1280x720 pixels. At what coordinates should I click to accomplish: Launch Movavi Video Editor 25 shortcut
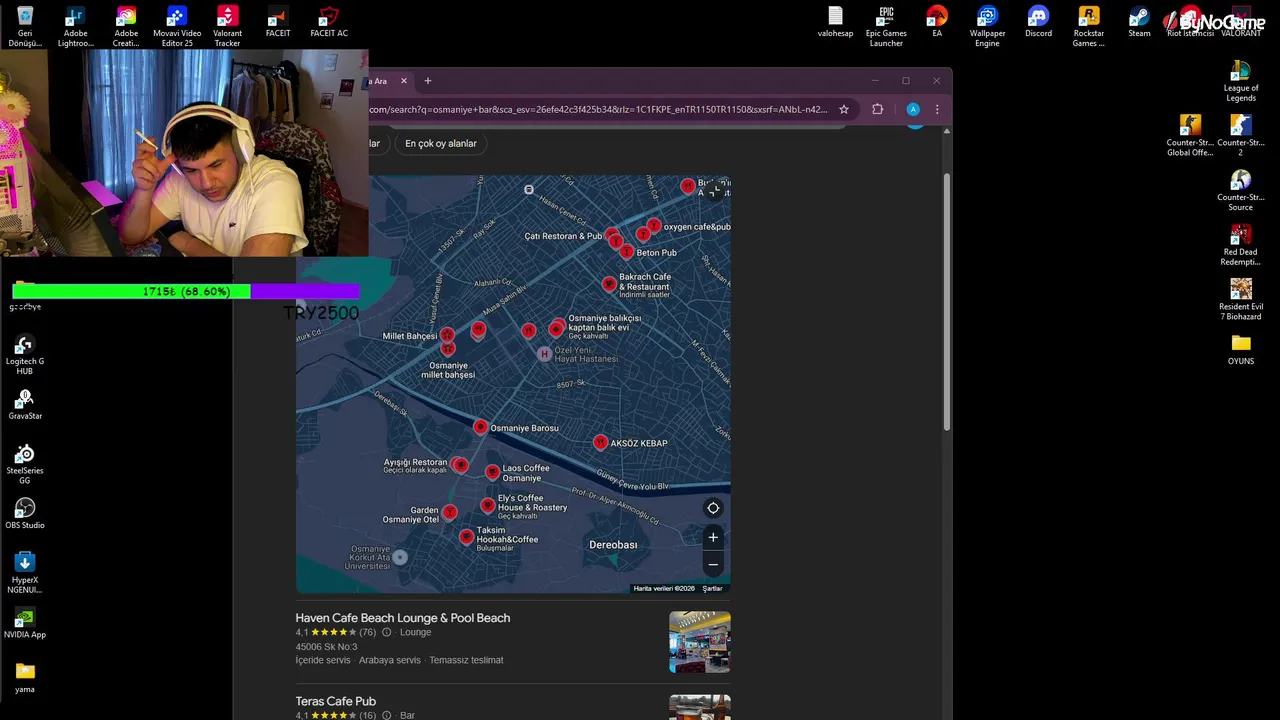(177, 26)
